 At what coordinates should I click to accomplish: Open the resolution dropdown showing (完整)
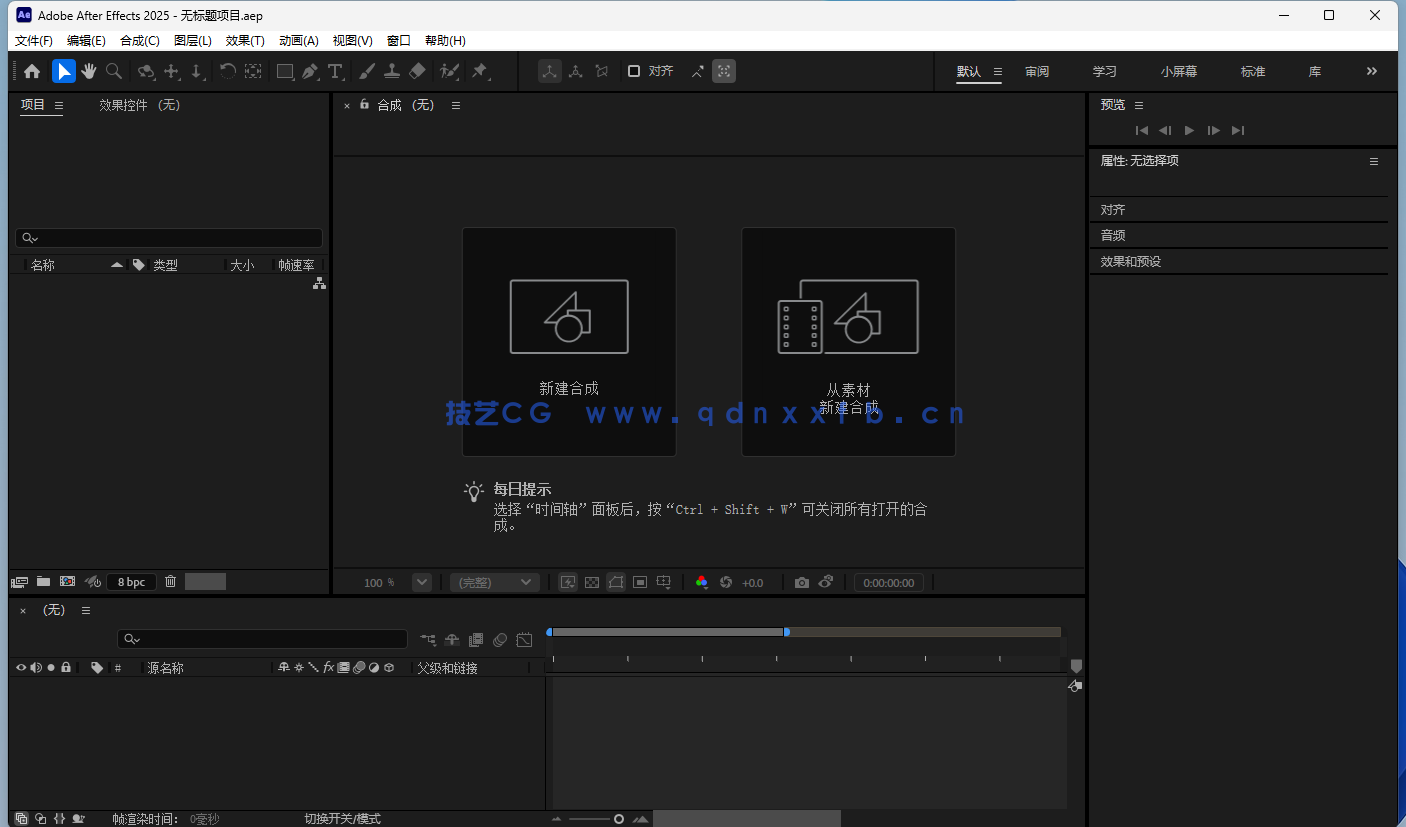pyautogui.click(x=494, y=581)
